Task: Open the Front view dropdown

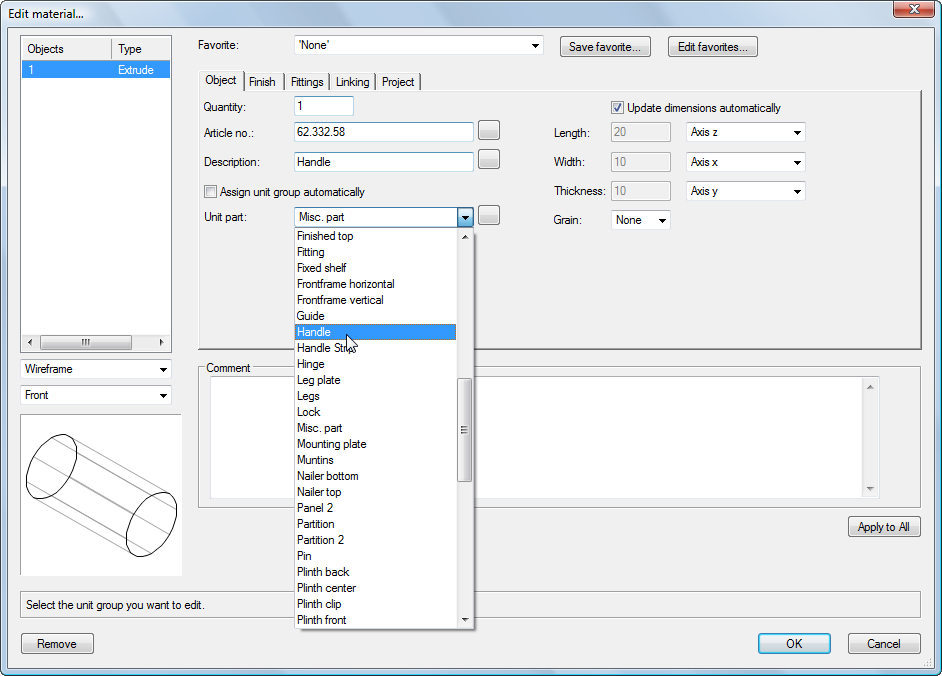Action: (96, 395)
